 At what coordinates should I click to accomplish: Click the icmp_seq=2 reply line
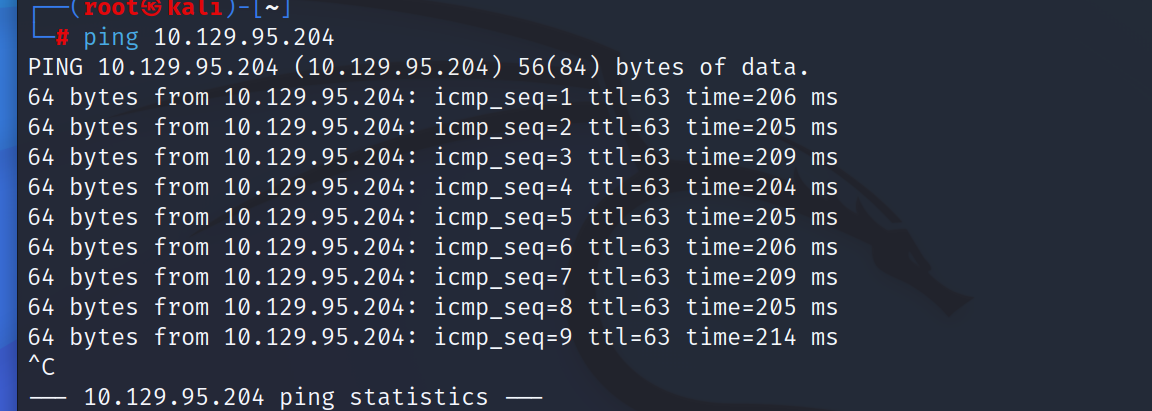click(433, 128)
